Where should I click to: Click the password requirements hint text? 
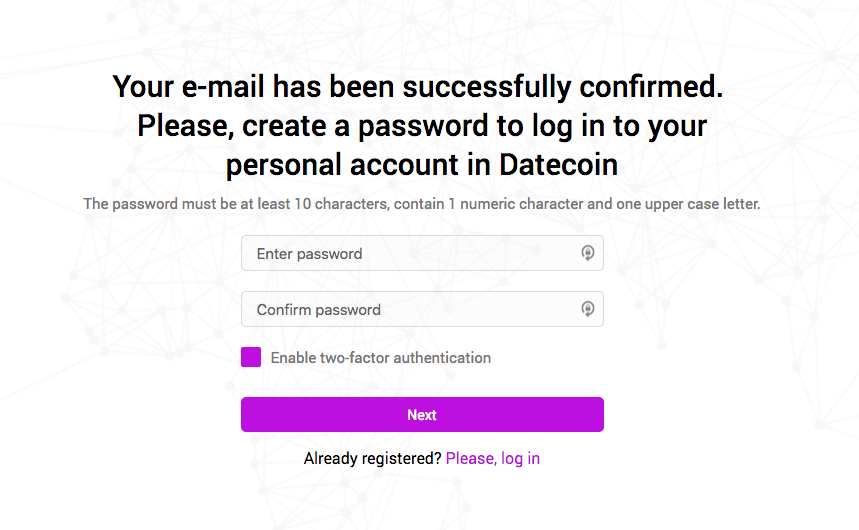click(x=421, y=204)
